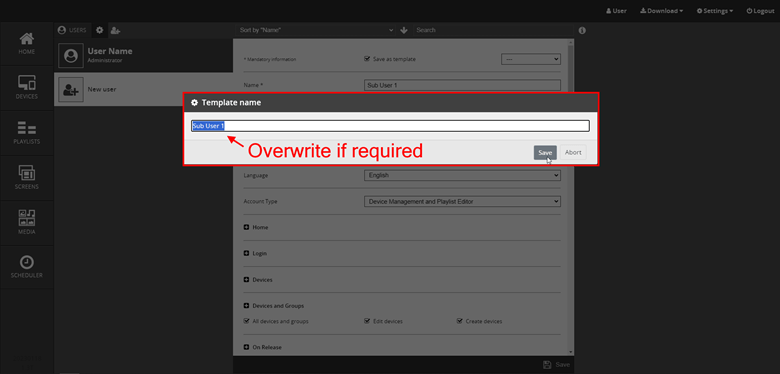Click the add user icon in header
Viewport: 780px width, 374px height.
coord(115,30)
